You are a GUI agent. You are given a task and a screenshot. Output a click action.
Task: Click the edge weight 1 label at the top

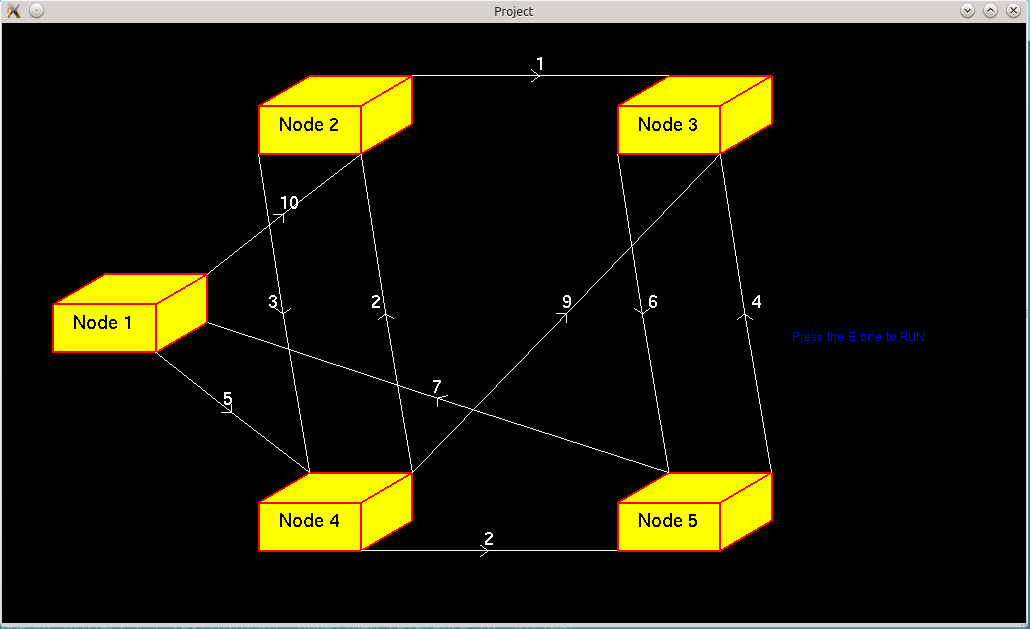point(541,62)
